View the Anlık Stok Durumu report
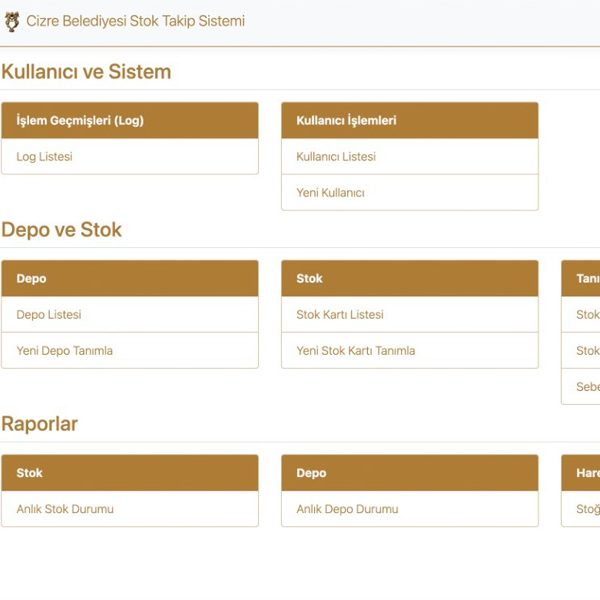Screen dimensions: 600x600 point(65,509)
